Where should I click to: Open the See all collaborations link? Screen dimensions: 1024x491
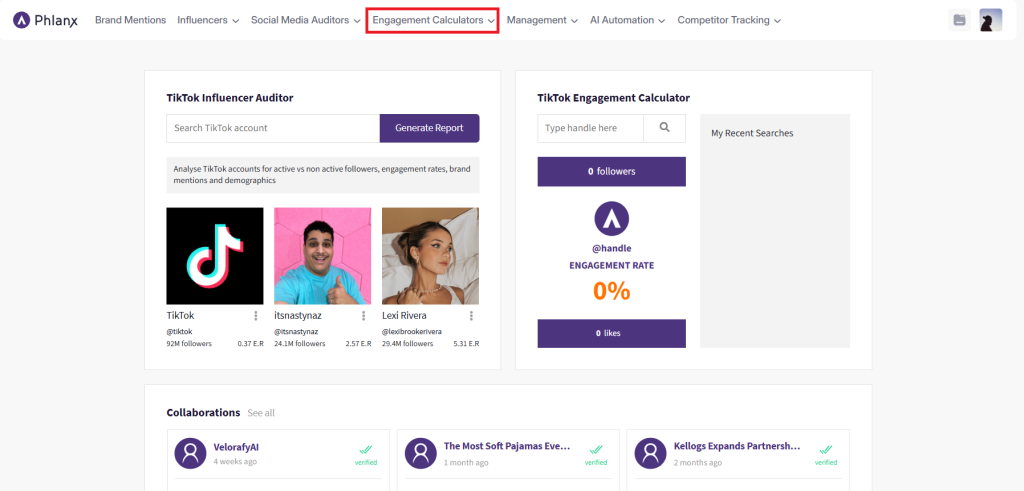click(x=261, y=413)
